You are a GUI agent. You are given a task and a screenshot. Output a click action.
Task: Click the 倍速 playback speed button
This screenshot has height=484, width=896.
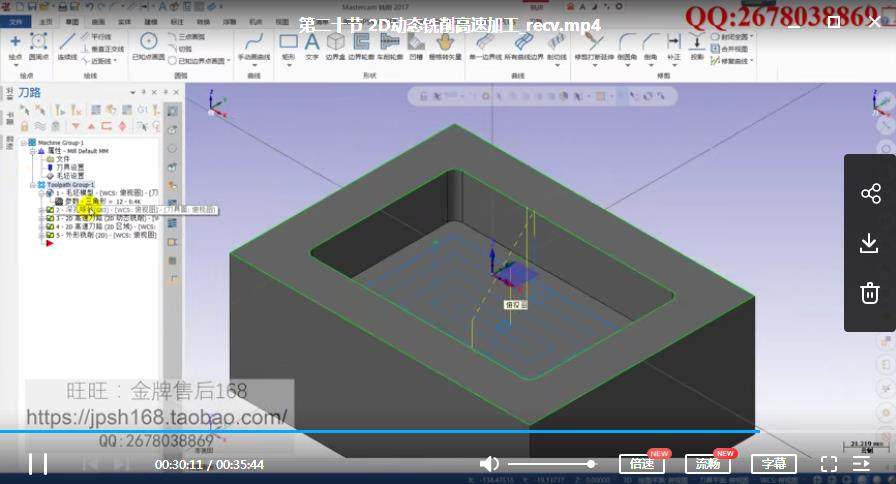click(x=642, y=464)
